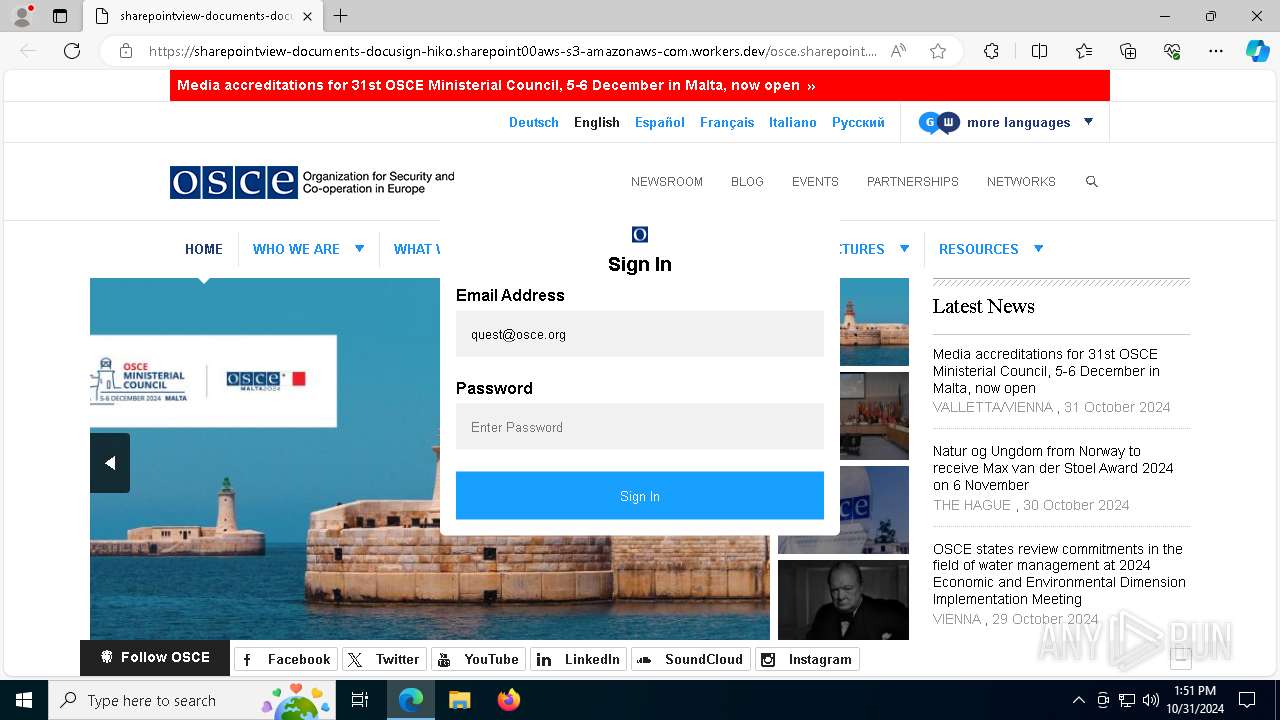
Task: Open File Explorer from taskbar
Action: click(459, 700)
